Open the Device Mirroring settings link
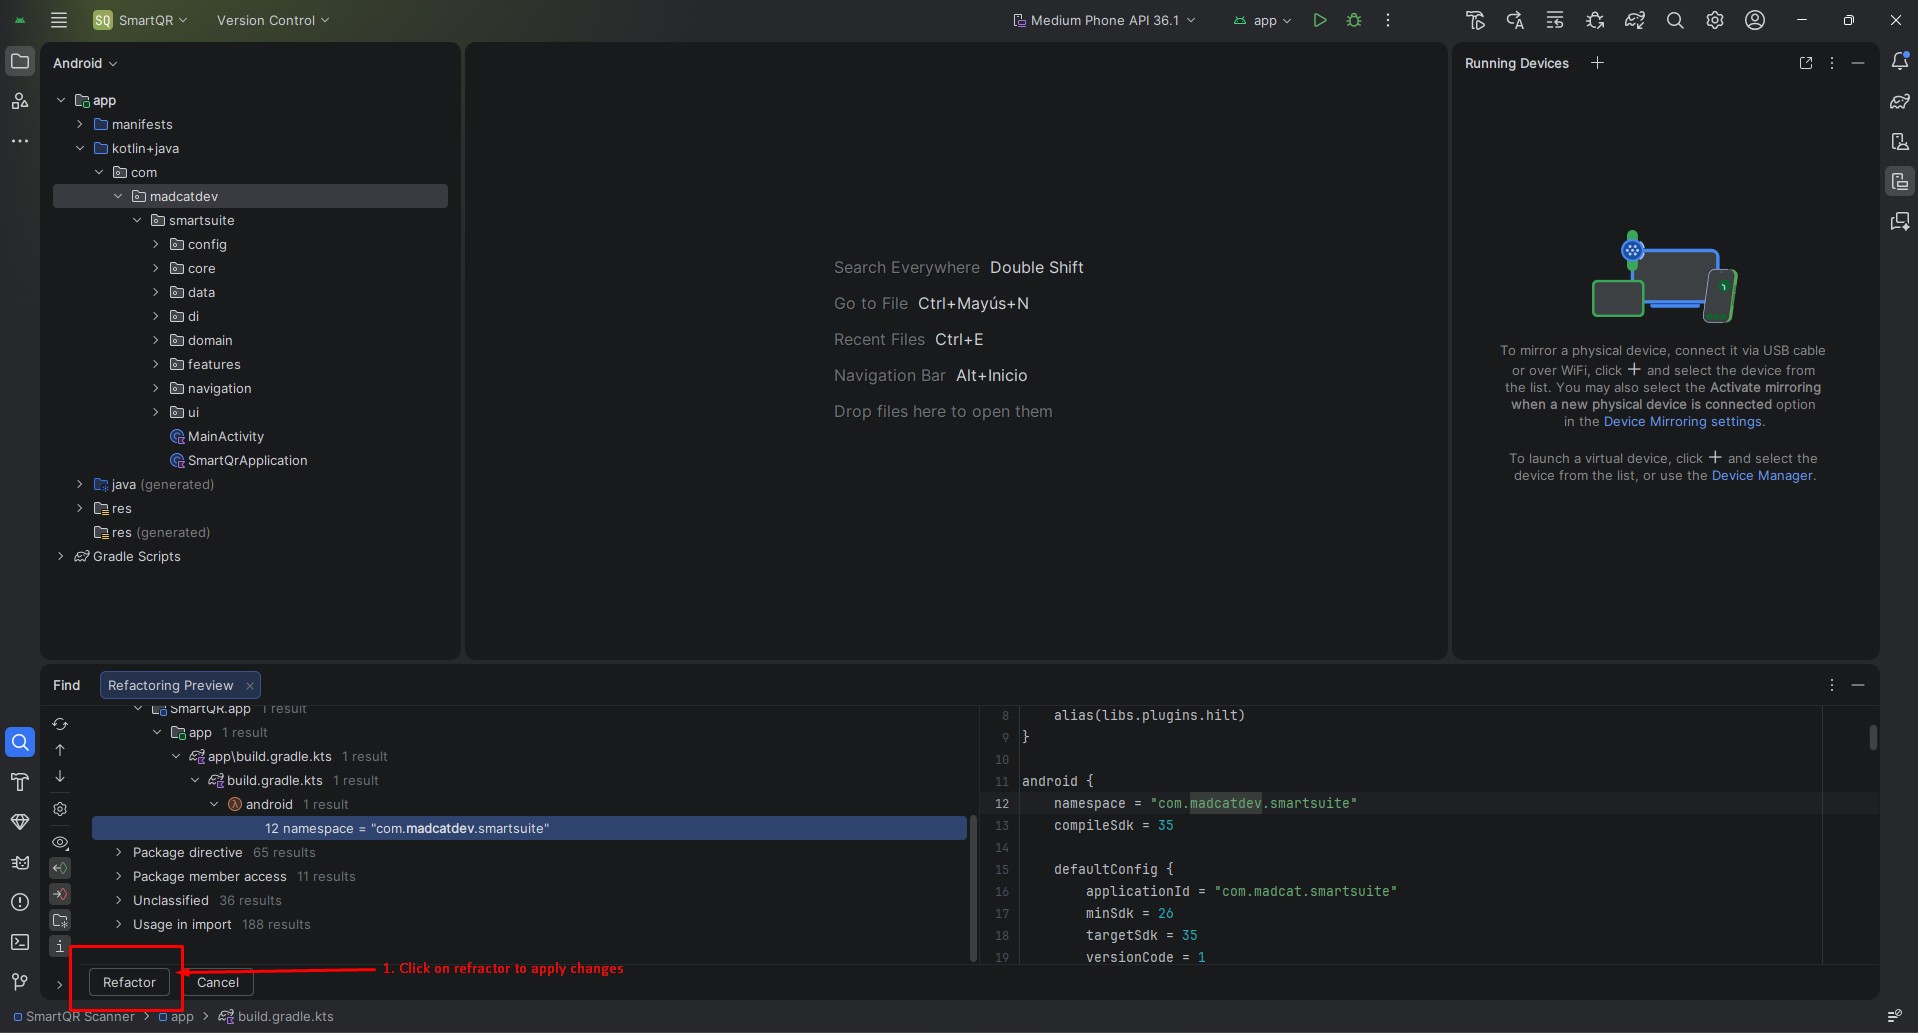The image size is (1918, 1033). 1683,422
